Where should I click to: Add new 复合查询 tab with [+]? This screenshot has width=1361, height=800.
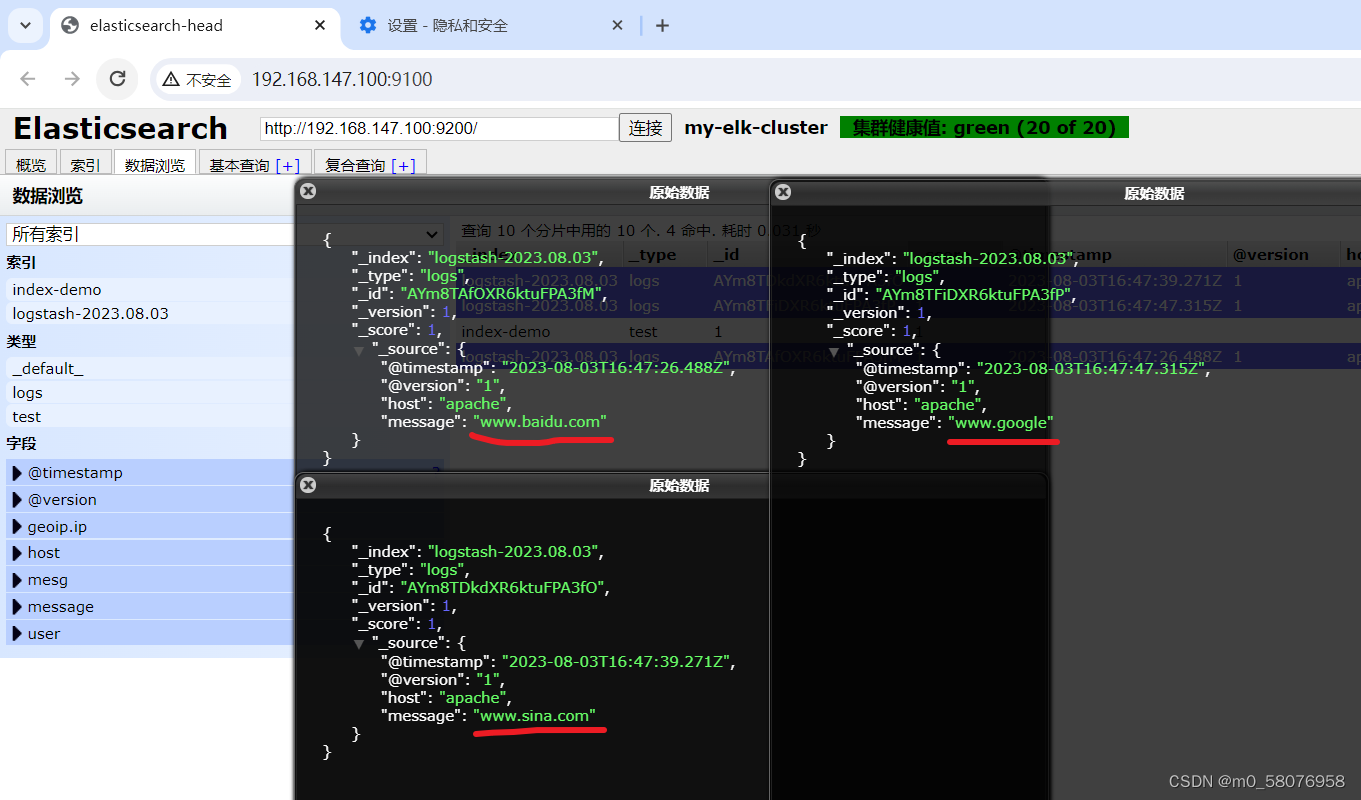click(404, 165)
